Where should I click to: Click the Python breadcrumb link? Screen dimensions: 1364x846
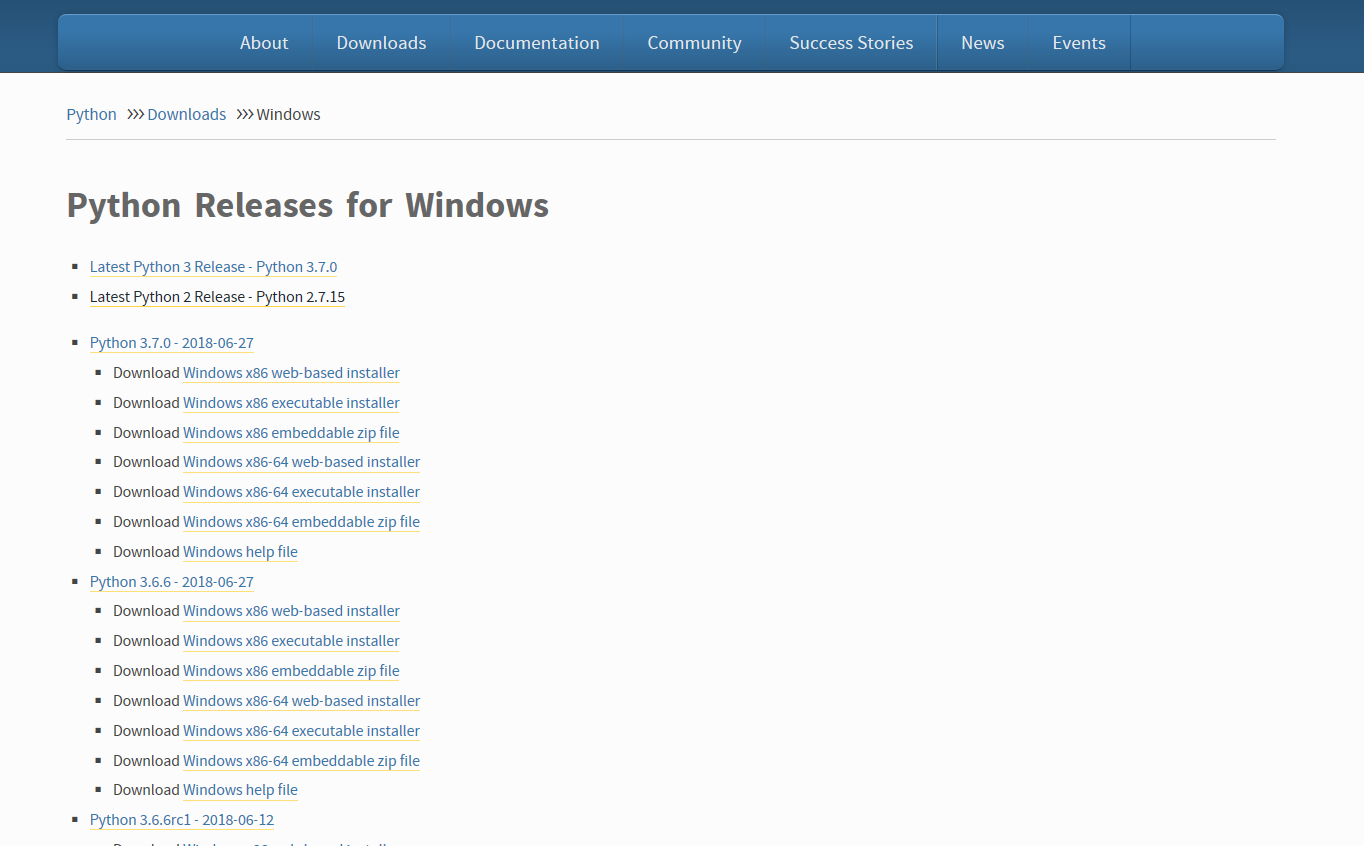tap(92, 114)
